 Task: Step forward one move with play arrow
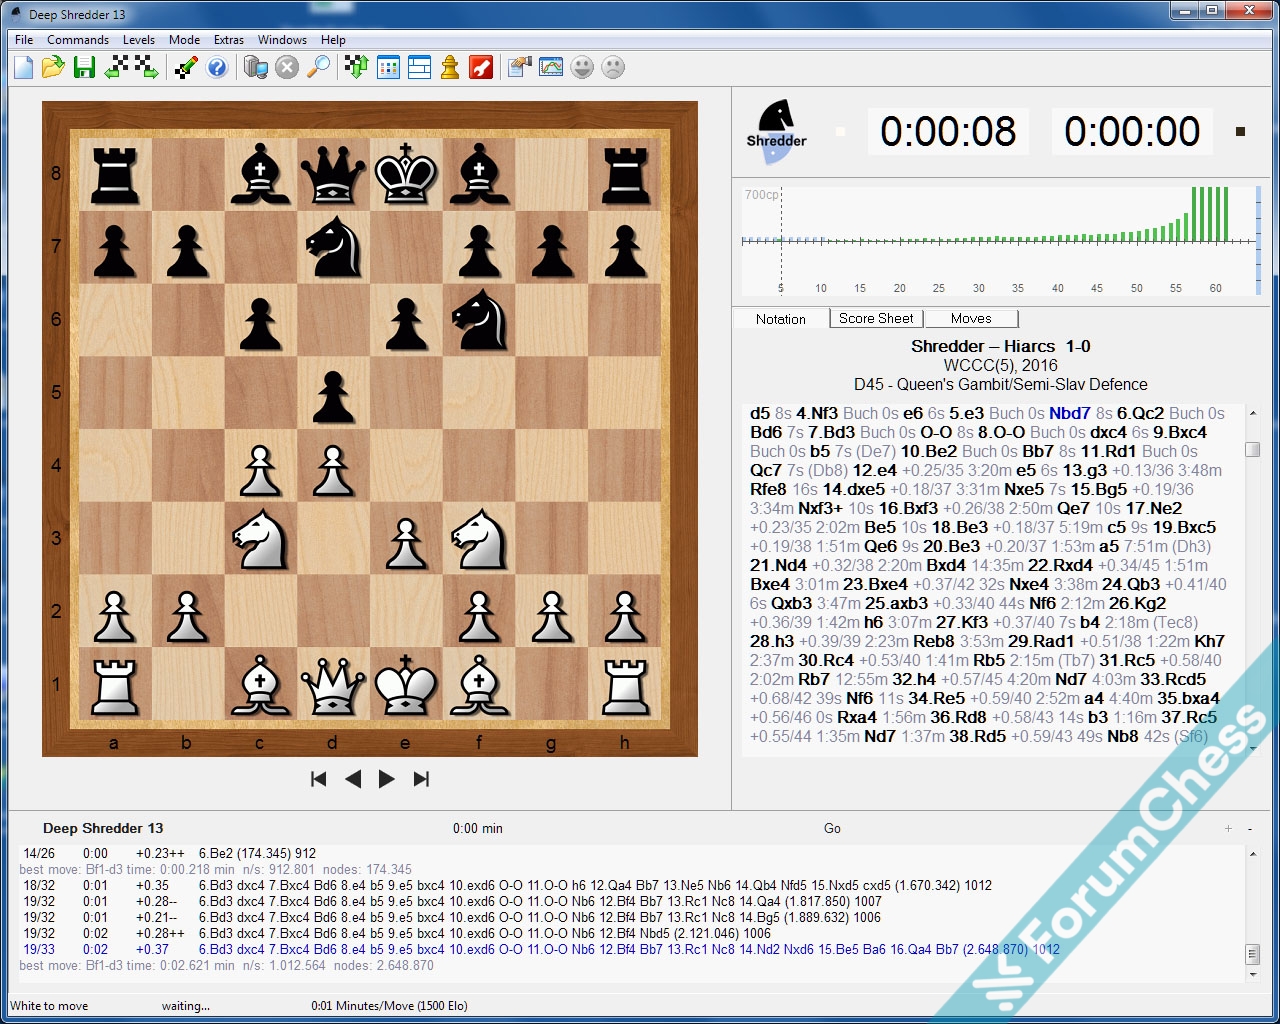(x=387, y=779)
